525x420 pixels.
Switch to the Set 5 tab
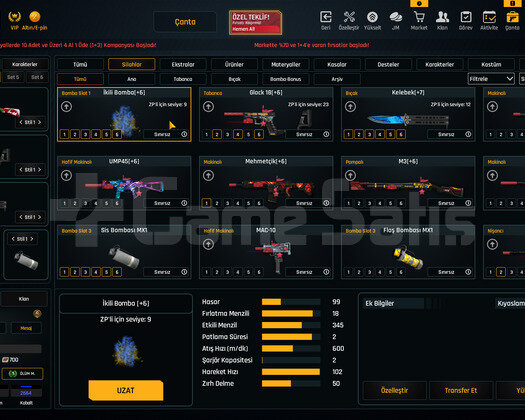[13, 77]
